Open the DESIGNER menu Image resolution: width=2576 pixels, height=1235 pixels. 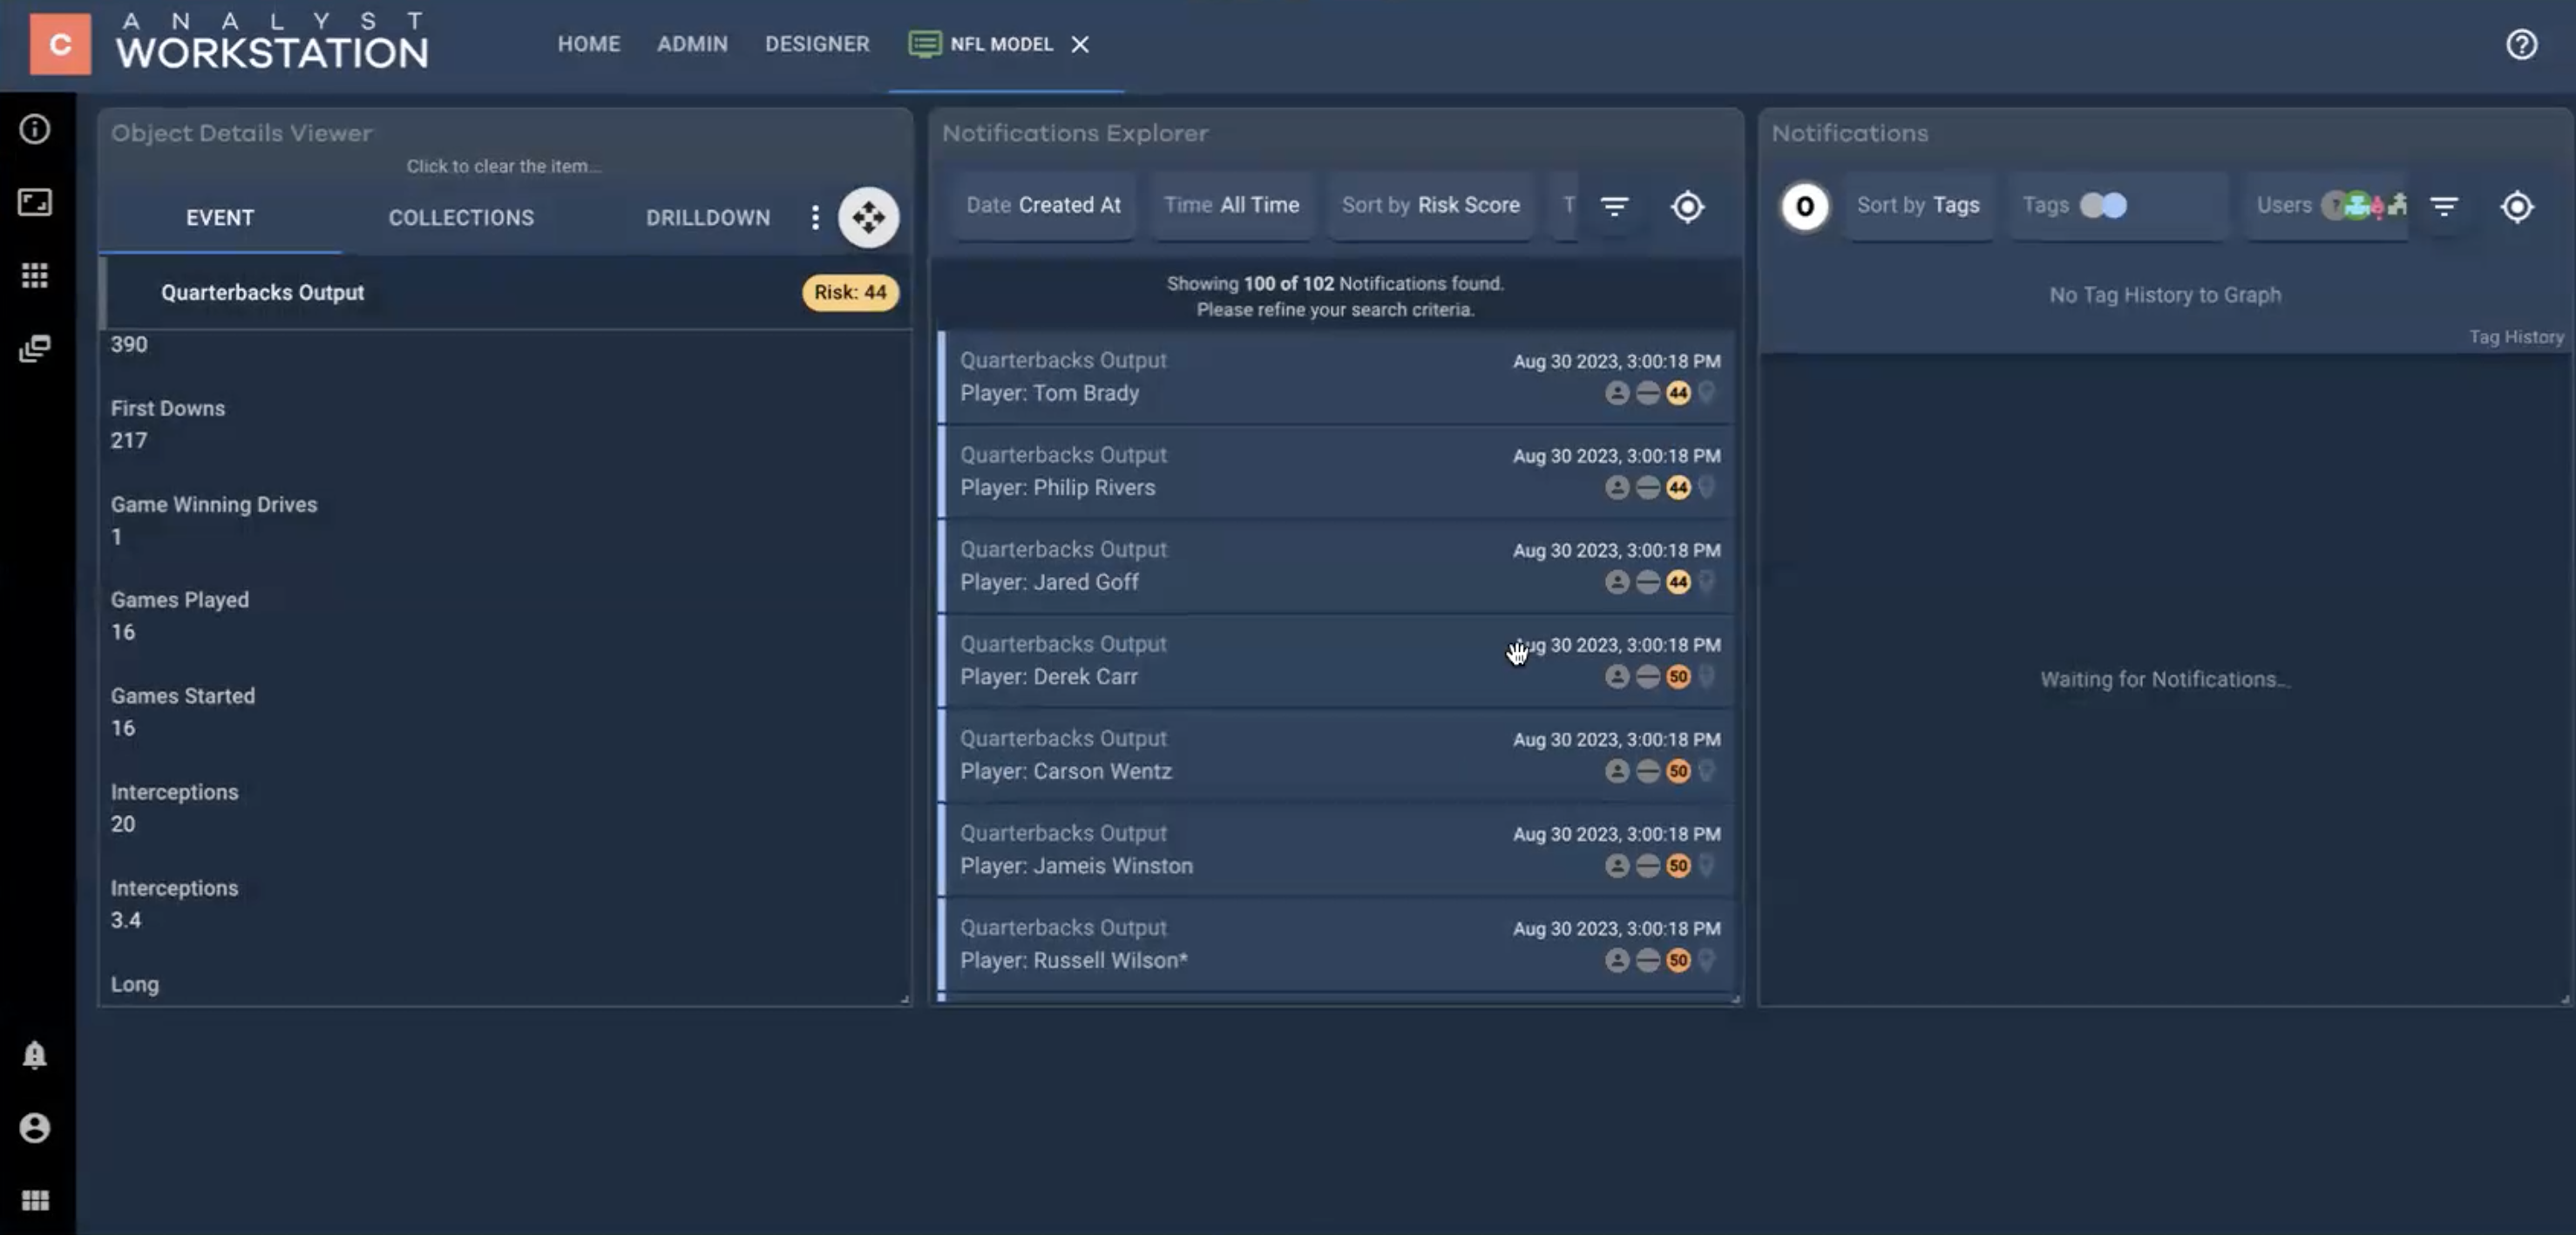817,44
